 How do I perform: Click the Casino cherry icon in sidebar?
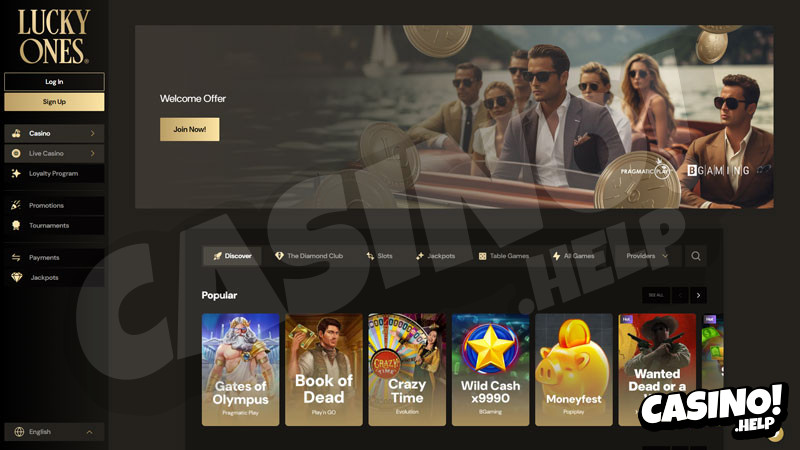(16, 133)
